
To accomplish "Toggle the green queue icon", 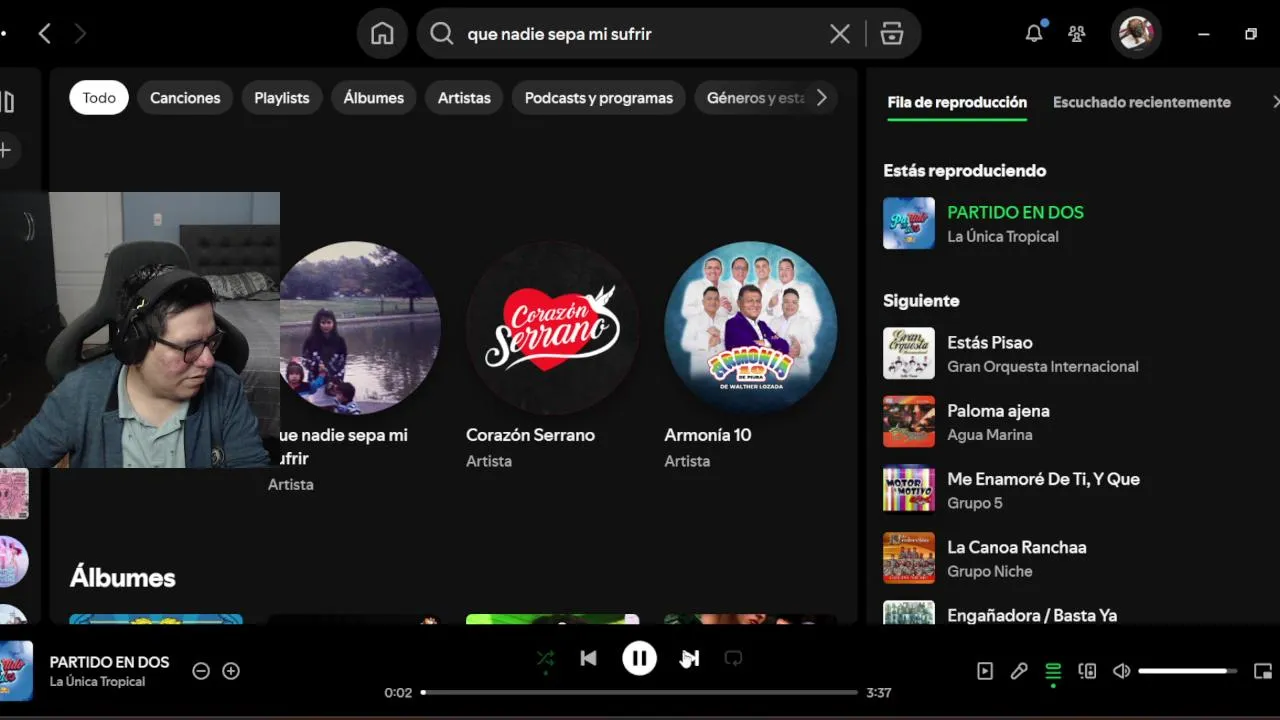I will (x=1053, y=671).
